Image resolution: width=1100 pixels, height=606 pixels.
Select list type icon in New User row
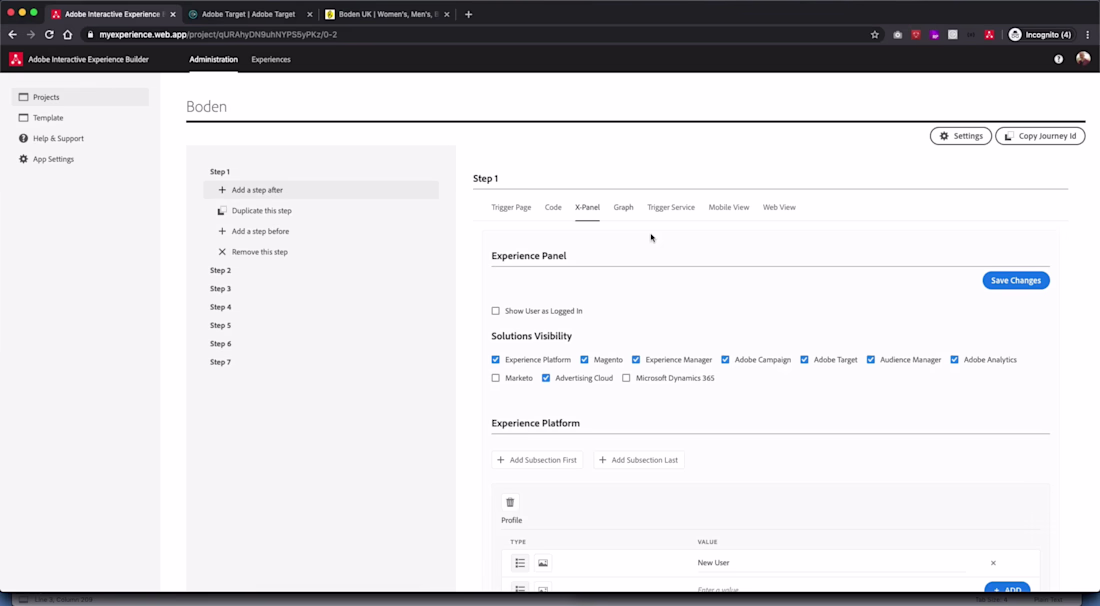point(520,563)
